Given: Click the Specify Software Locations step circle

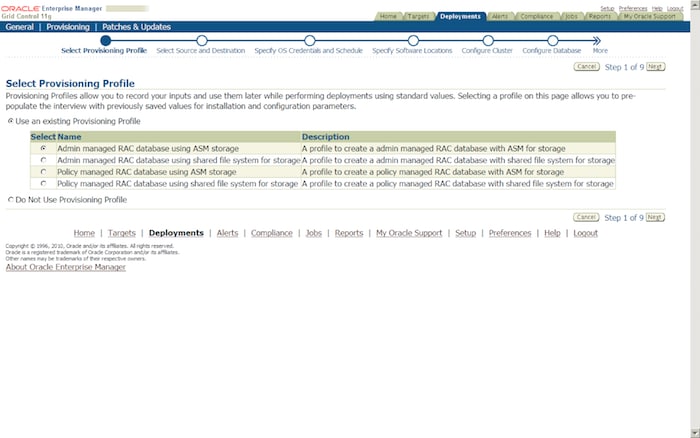Looking at the screenshot, I should pos(413,41).
